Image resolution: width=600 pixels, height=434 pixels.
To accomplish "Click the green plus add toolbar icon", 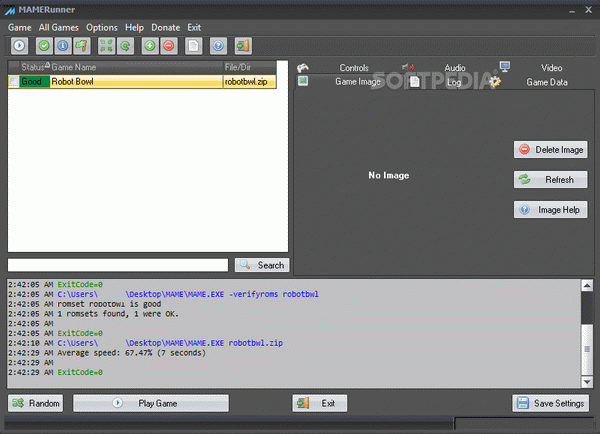I will (x=150, y=46).
